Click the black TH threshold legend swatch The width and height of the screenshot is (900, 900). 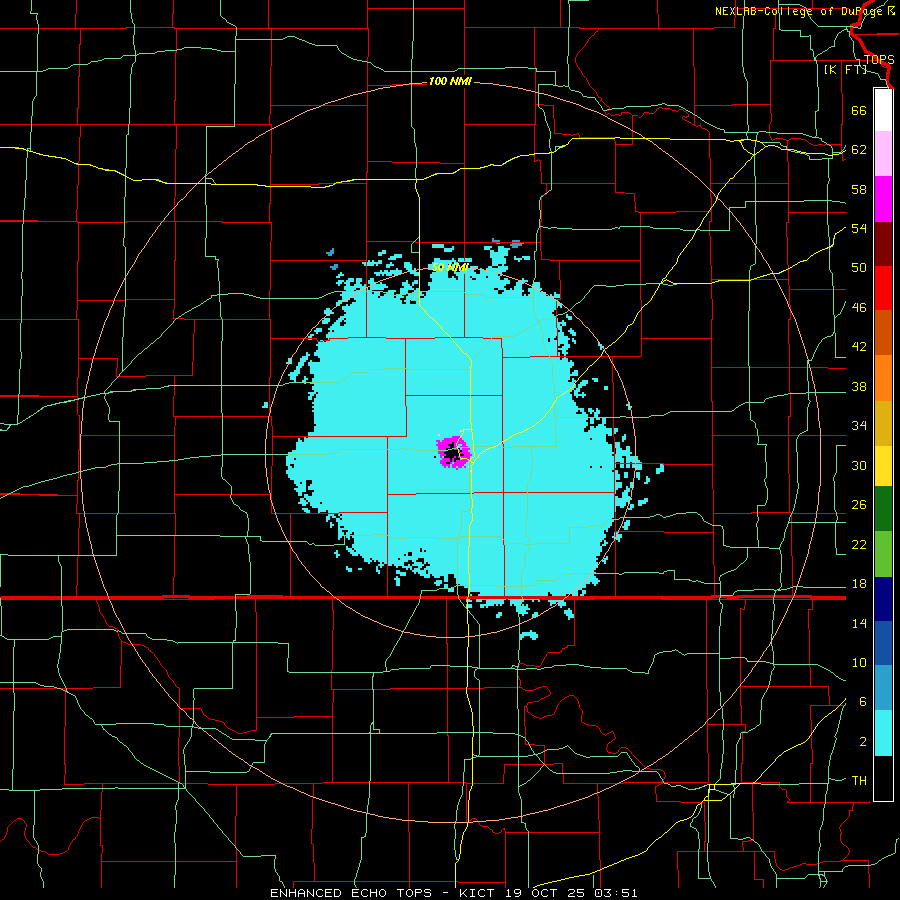(x=883, y=778)
